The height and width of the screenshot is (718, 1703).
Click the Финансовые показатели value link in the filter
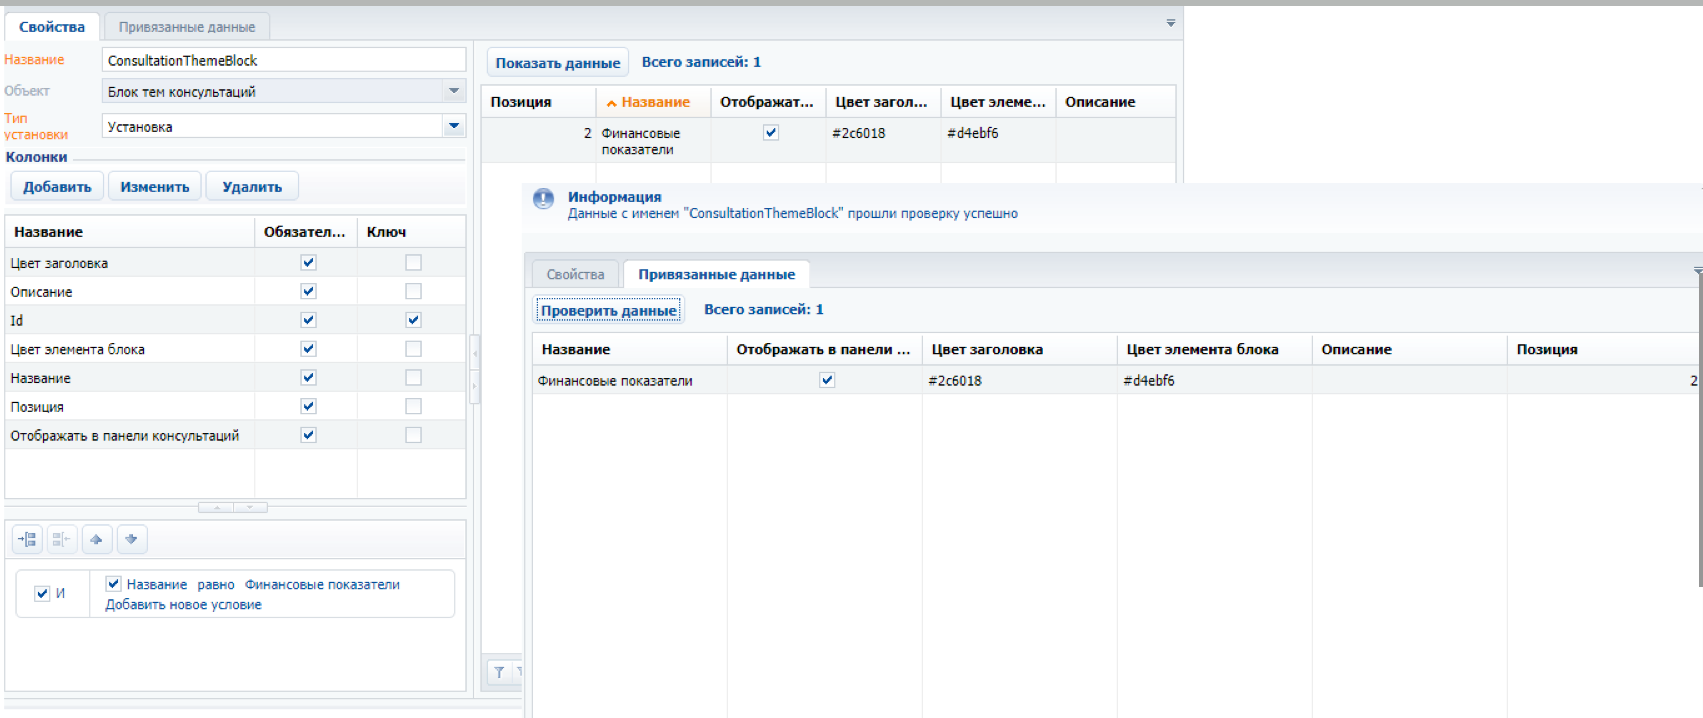pos(322,585)
